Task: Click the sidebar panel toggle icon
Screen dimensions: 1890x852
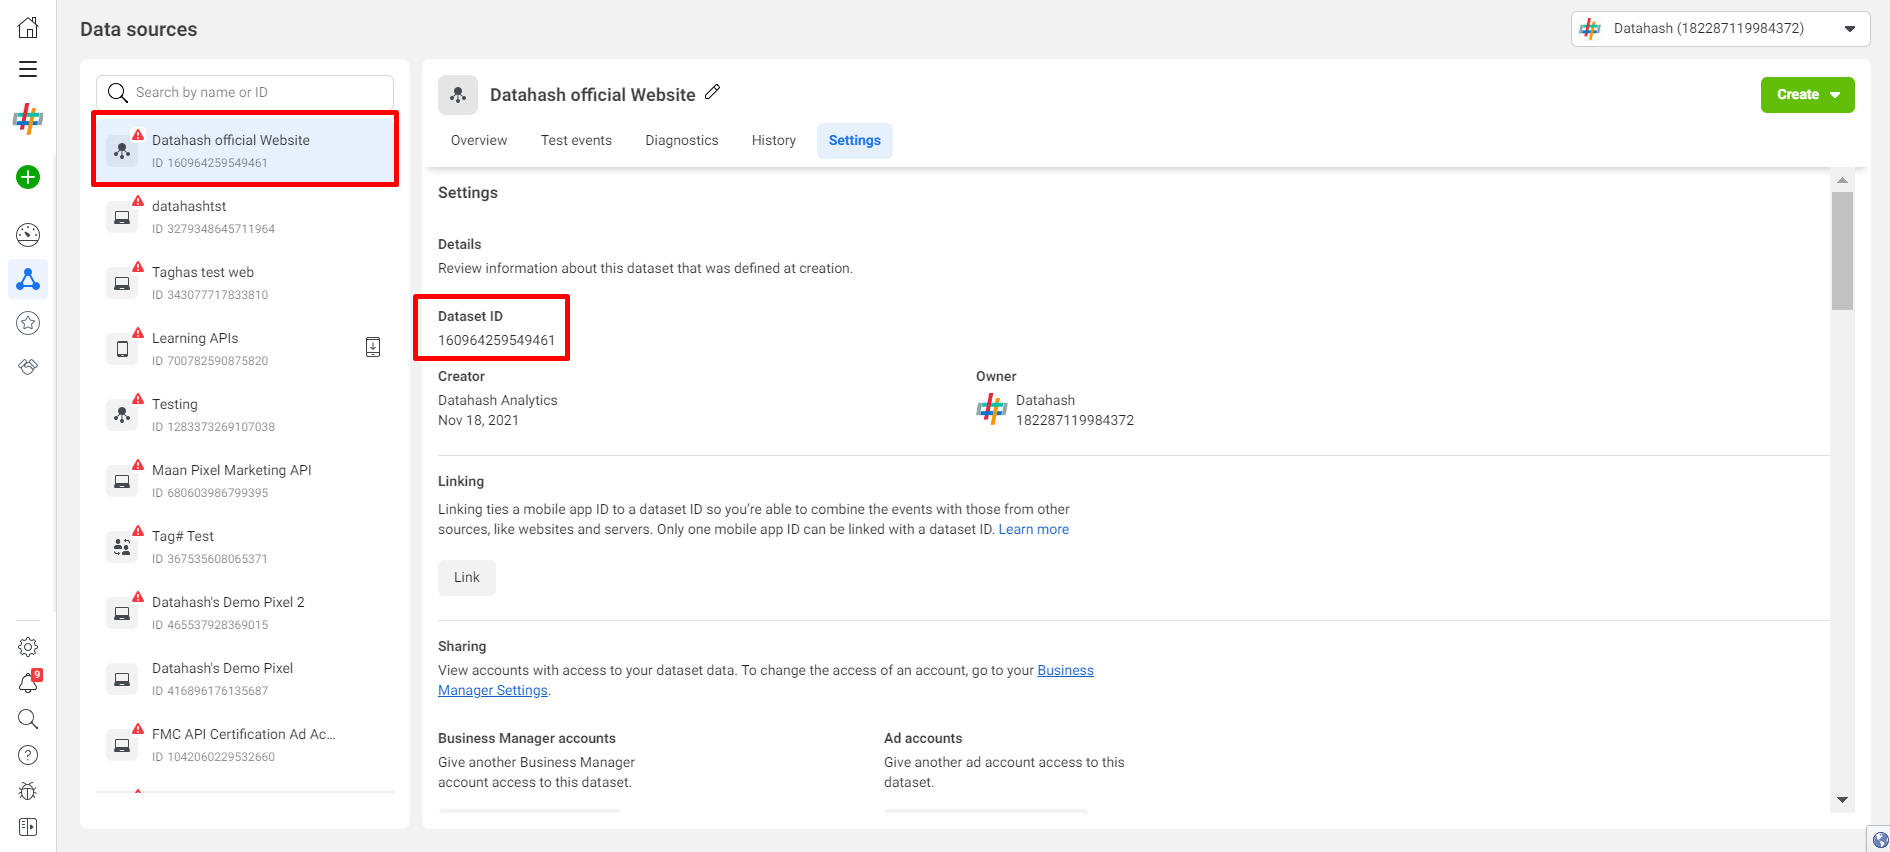Action: (x=28, y=827)
